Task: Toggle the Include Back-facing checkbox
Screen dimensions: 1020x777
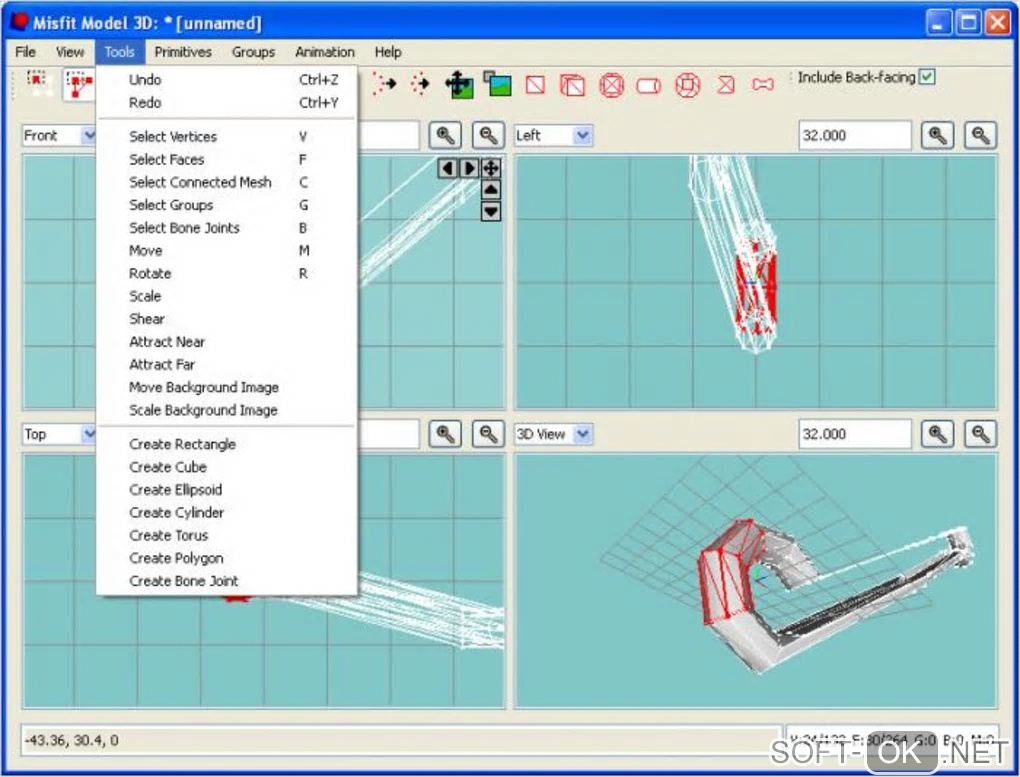Action: coord(928,77)
